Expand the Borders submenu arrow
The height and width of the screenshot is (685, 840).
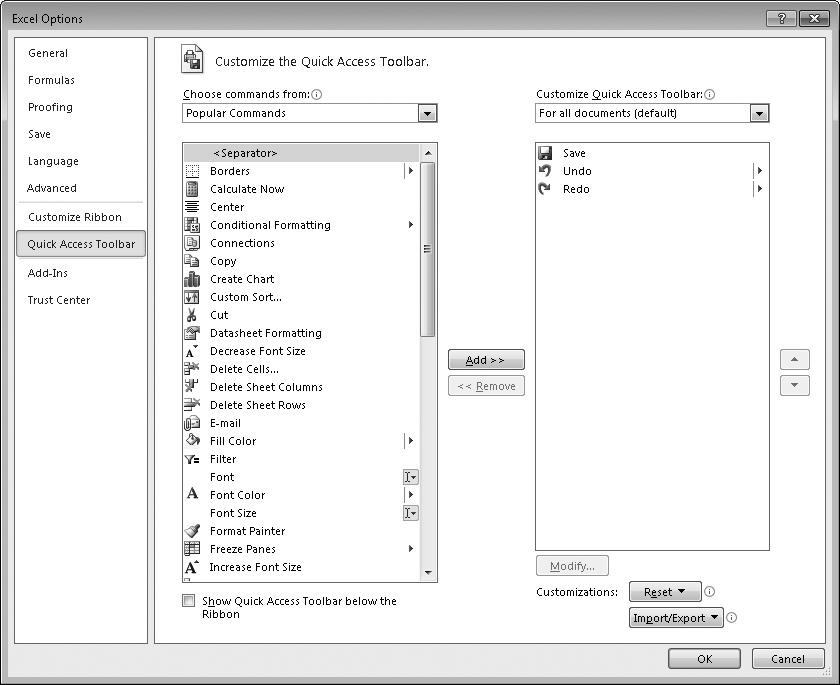click(x=410, y=171)
